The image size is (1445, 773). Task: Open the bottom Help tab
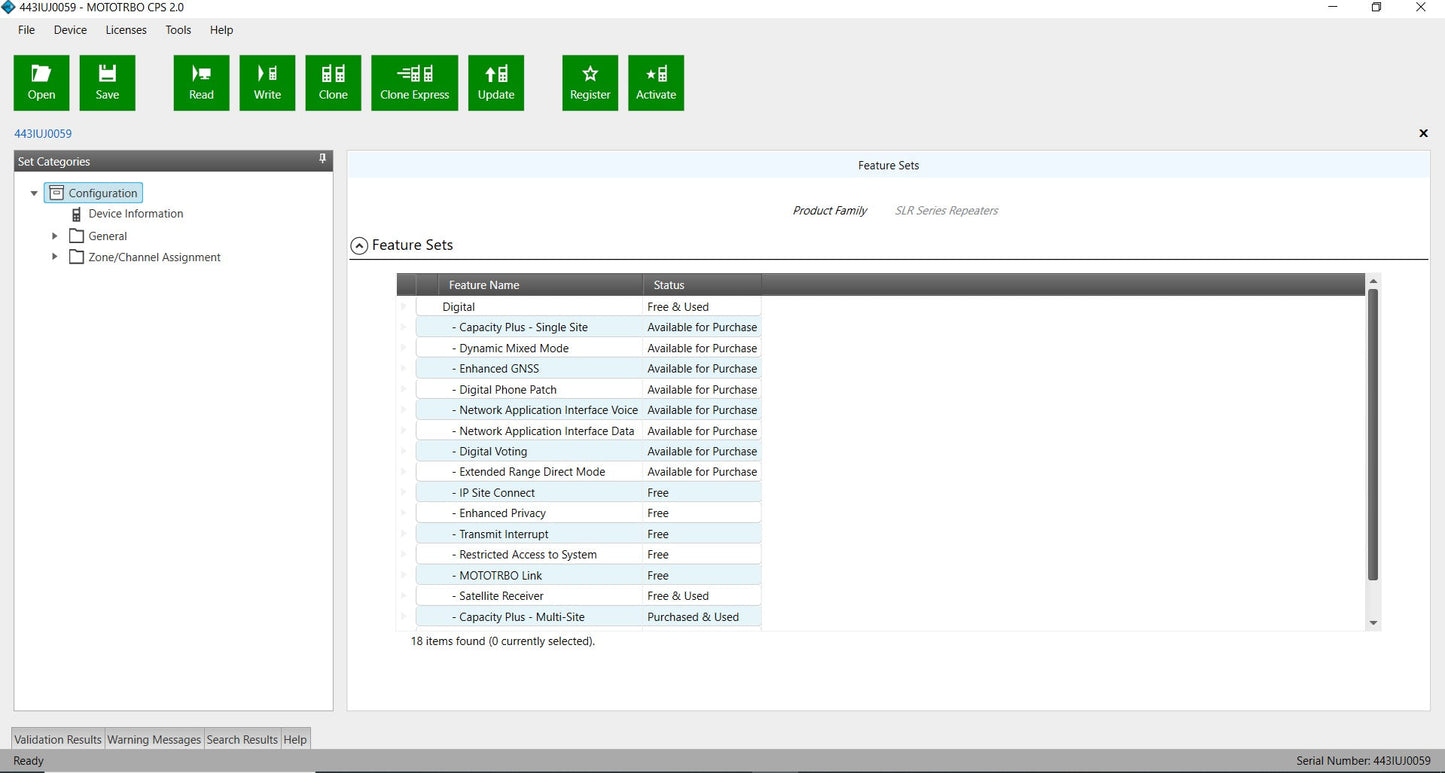(x=295, y=739)
